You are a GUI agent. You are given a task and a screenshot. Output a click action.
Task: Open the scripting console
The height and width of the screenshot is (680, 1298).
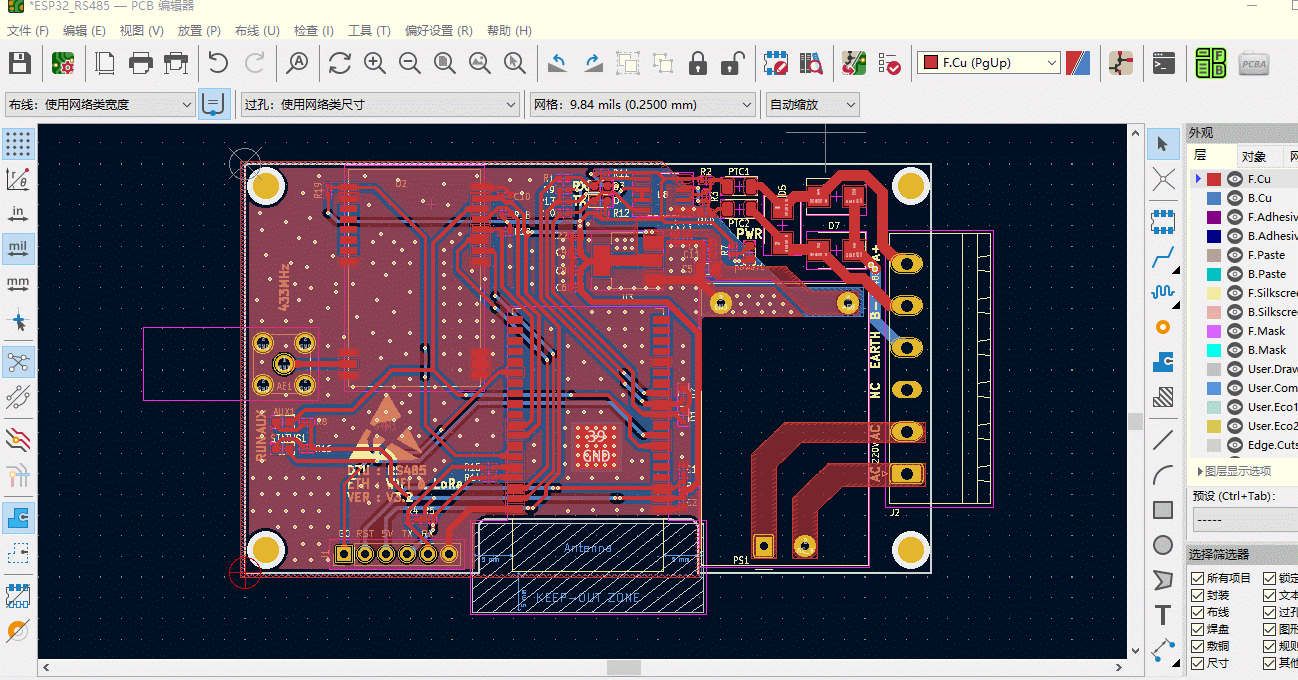click(x=1163, y=64)
